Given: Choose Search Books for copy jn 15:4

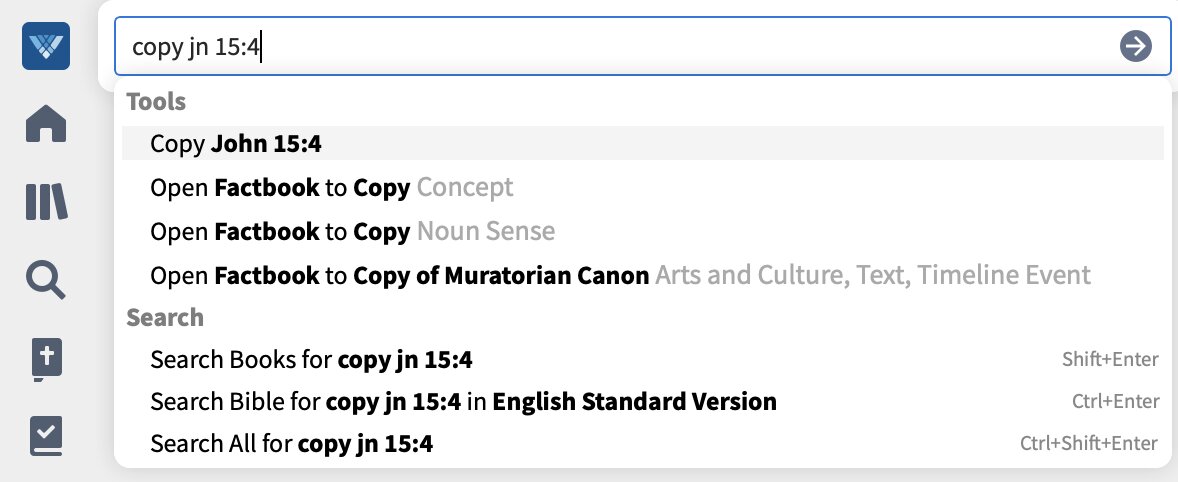Looking at the screenshot, I should click(642, 360).
